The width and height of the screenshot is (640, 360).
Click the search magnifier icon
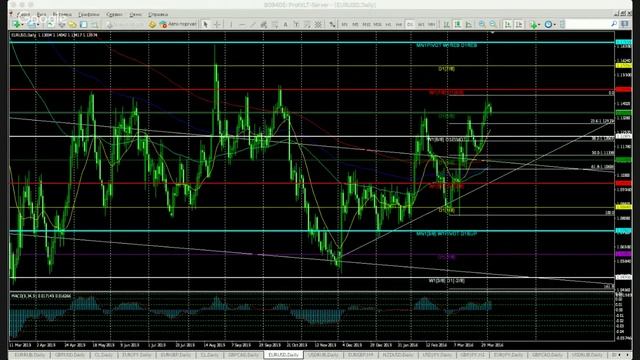click(x=614, y=24)
